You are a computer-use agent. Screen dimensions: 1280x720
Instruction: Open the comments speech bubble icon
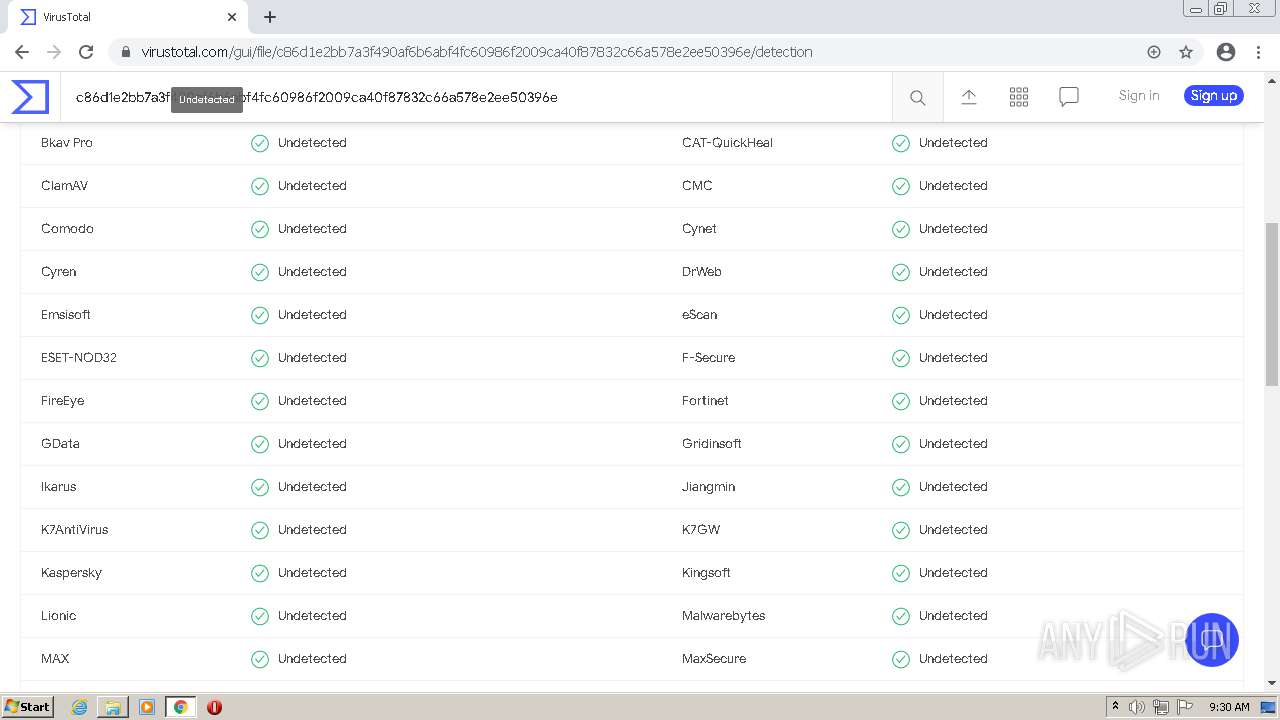(x=1069, y=97)
